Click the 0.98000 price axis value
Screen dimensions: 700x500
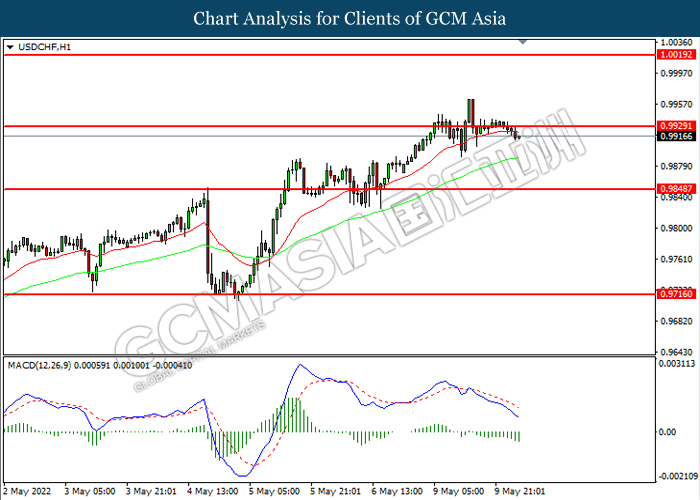tap(677, 228)
